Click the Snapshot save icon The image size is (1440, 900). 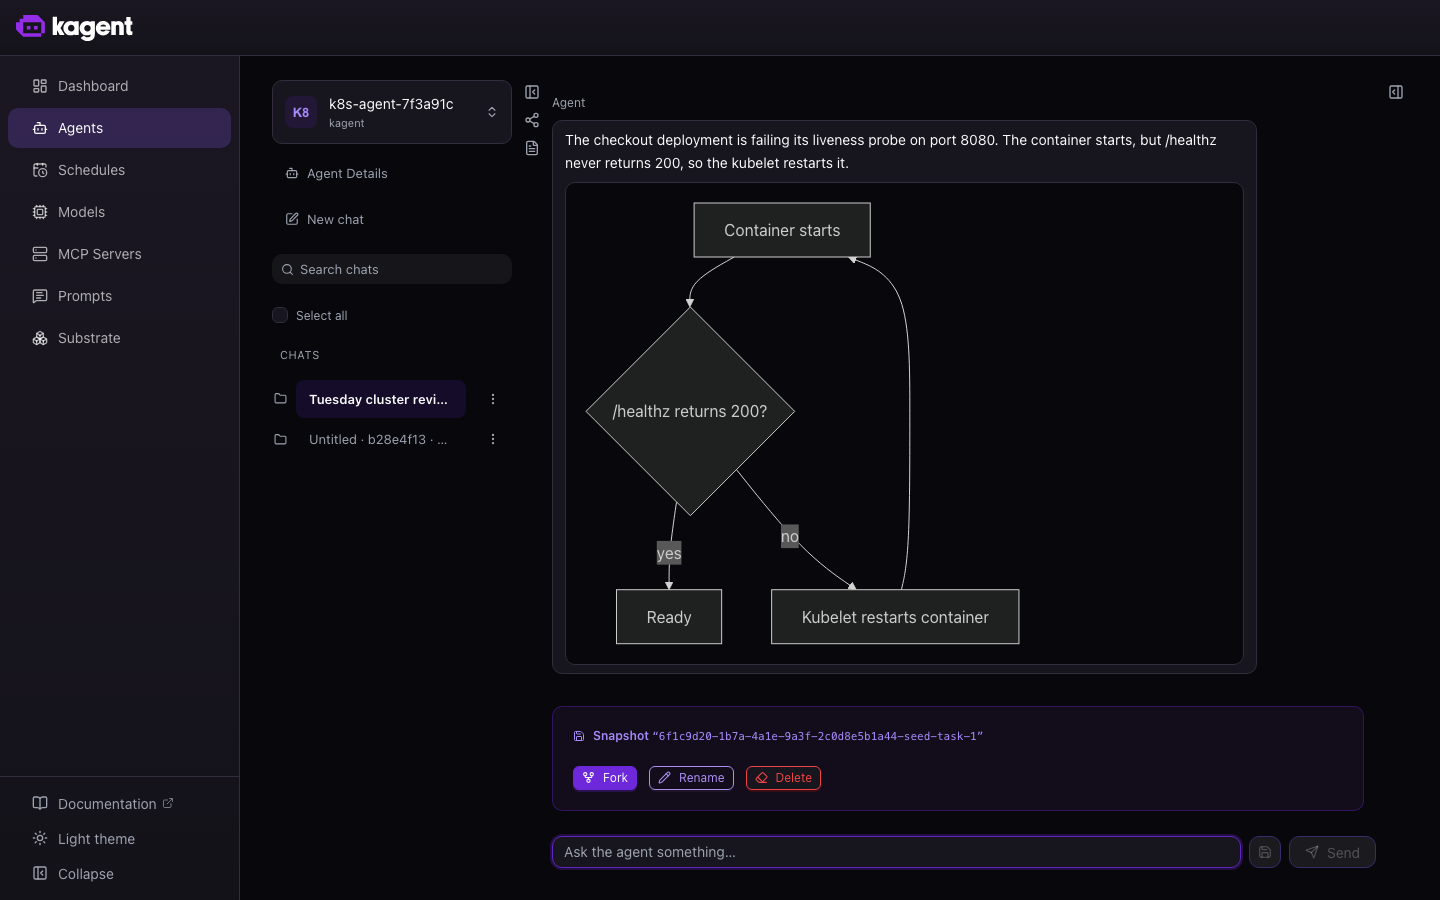(578, 736)
